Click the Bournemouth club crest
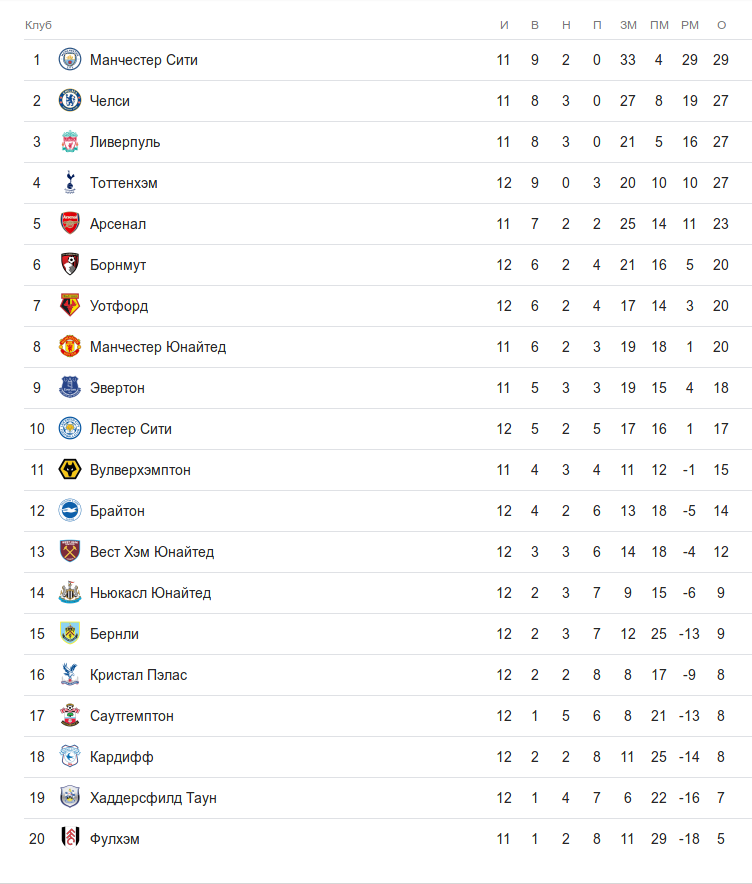Viewport: 752px width, 884px height. (x=70, y=265)
